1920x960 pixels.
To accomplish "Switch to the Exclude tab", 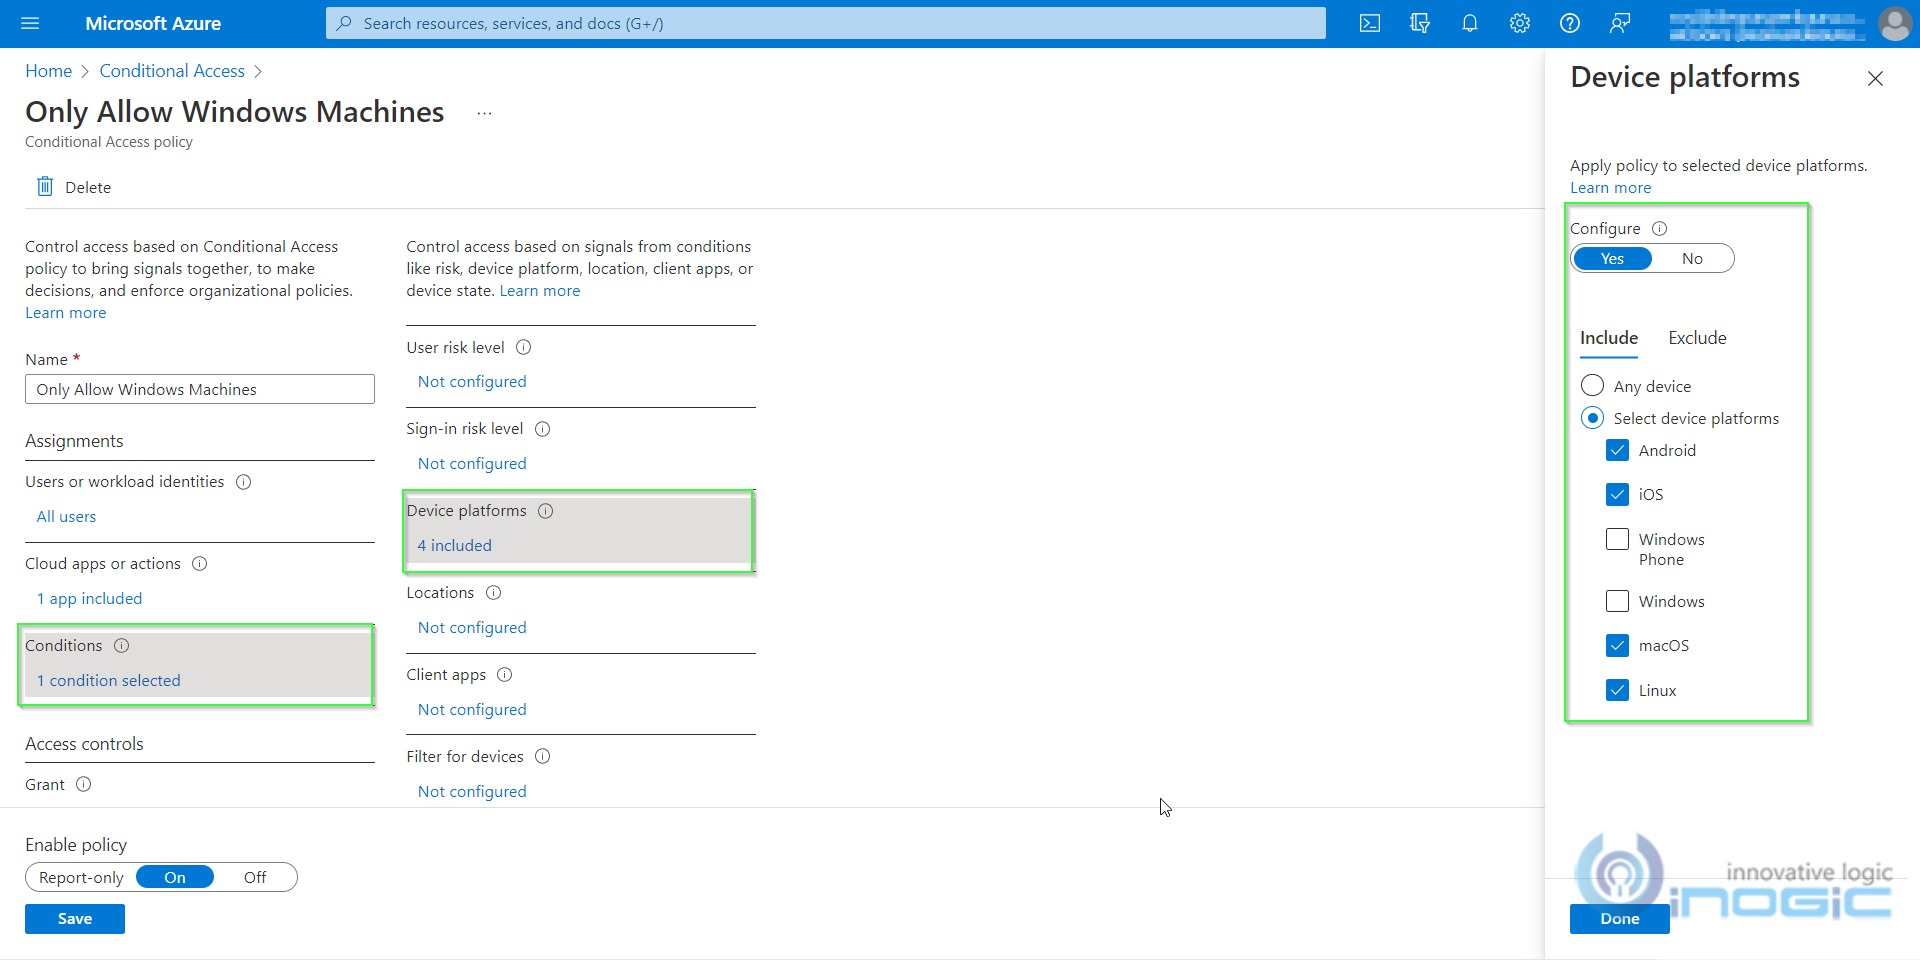I will pos(1697,338).
